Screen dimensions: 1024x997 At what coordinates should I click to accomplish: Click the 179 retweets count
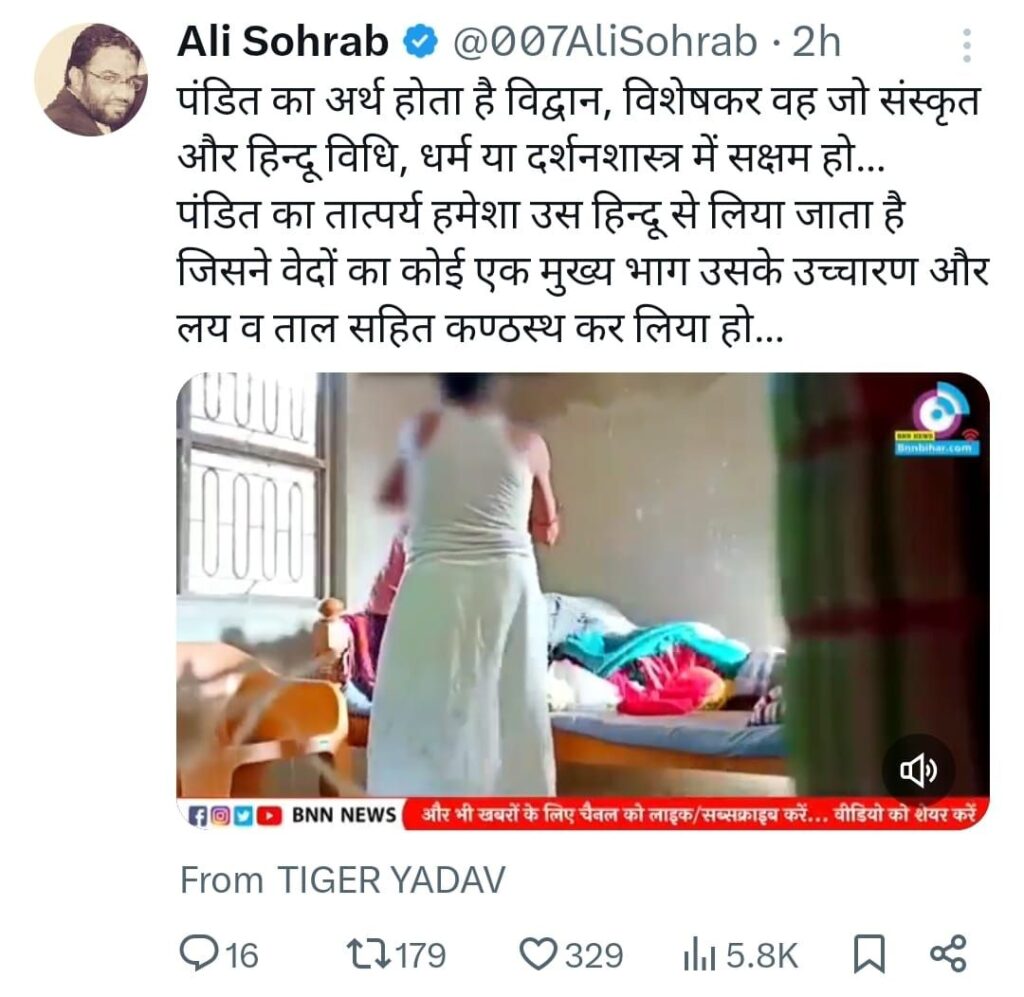(421, 955)
